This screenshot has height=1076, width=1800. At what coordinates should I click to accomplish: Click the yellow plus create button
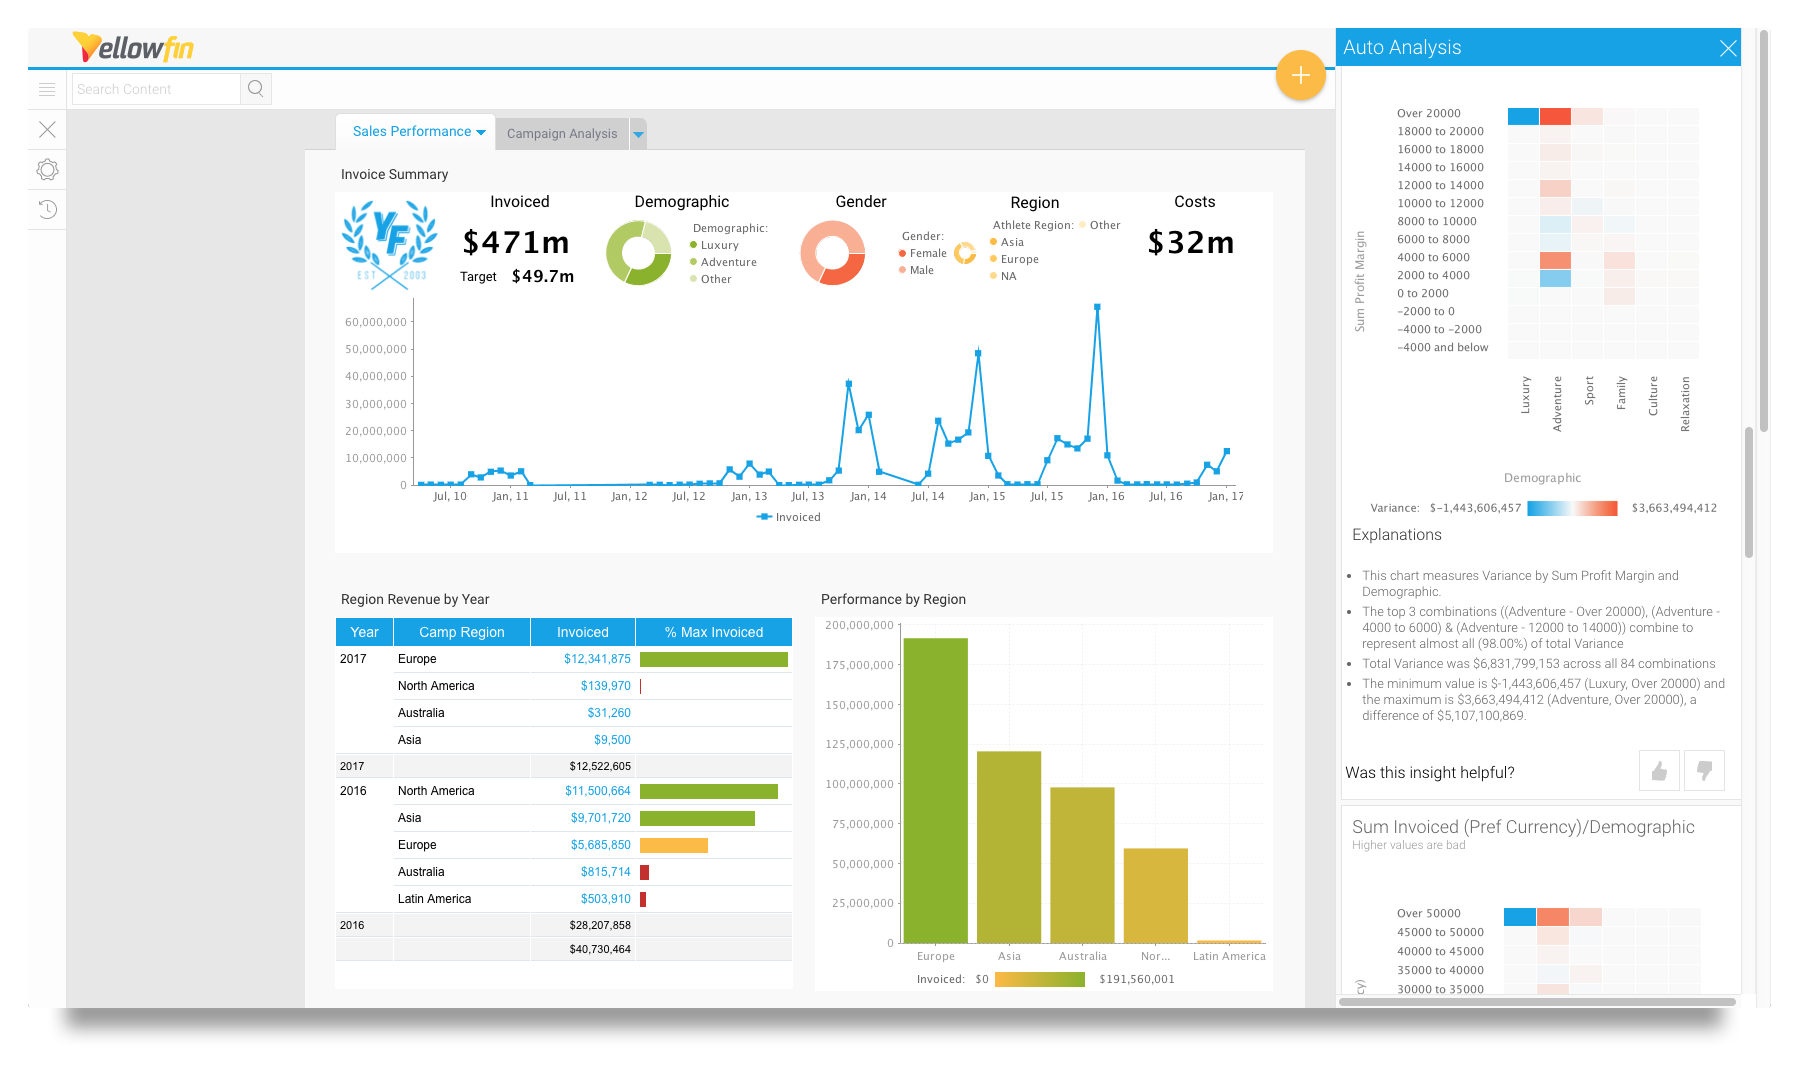1300,75
